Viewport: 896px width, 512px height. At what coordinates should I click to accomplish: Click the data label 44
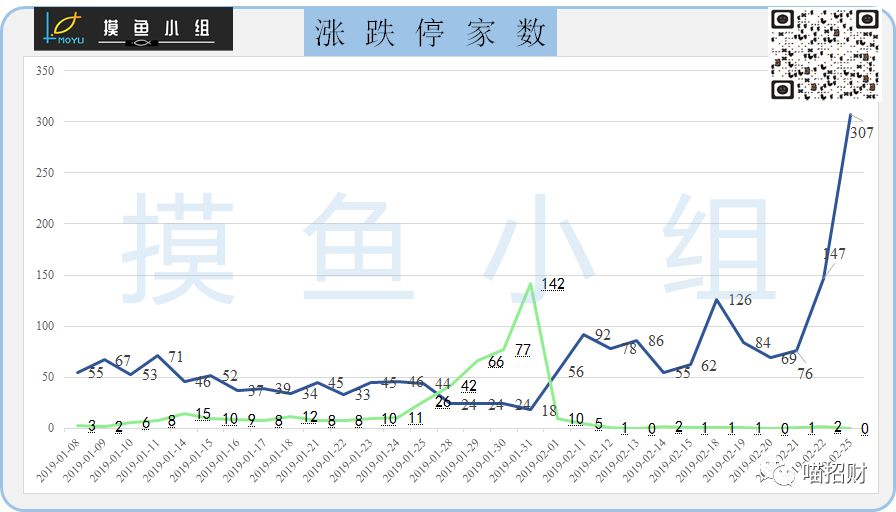point(442,384)
